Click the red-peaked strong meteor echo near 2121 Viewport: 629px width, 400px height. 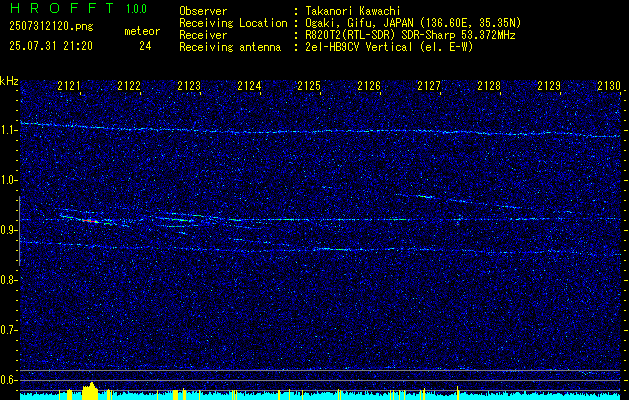pyautogui.click(x=89, y=220)
